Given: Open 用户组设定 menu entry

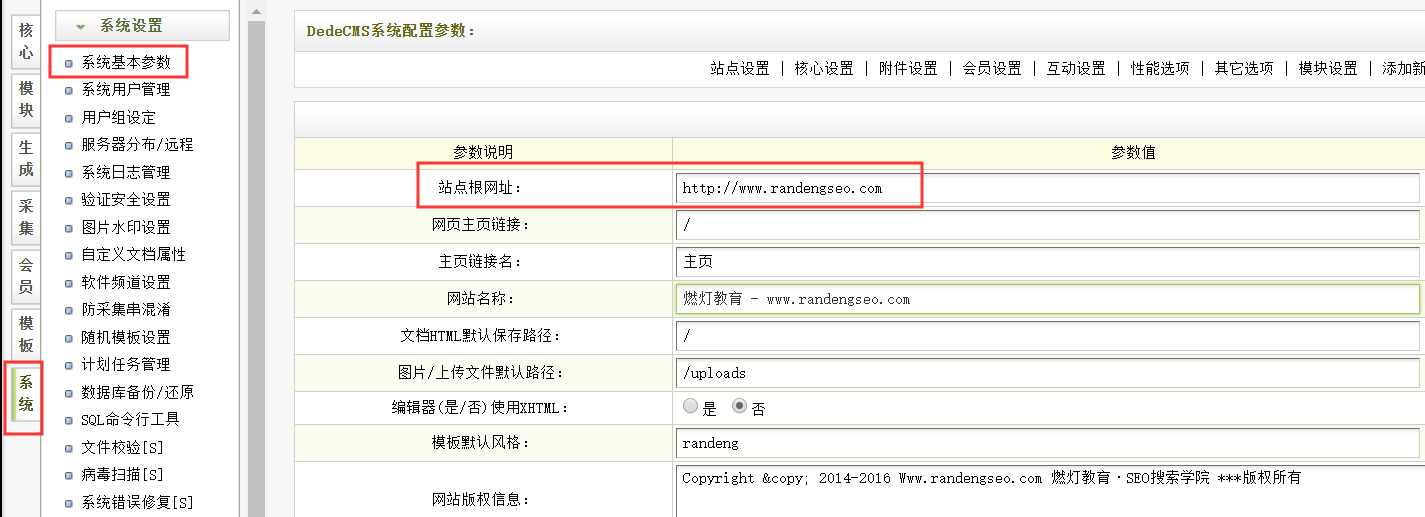Looking at the screenshot, I should pyautogui.click(x=119, y=117).
